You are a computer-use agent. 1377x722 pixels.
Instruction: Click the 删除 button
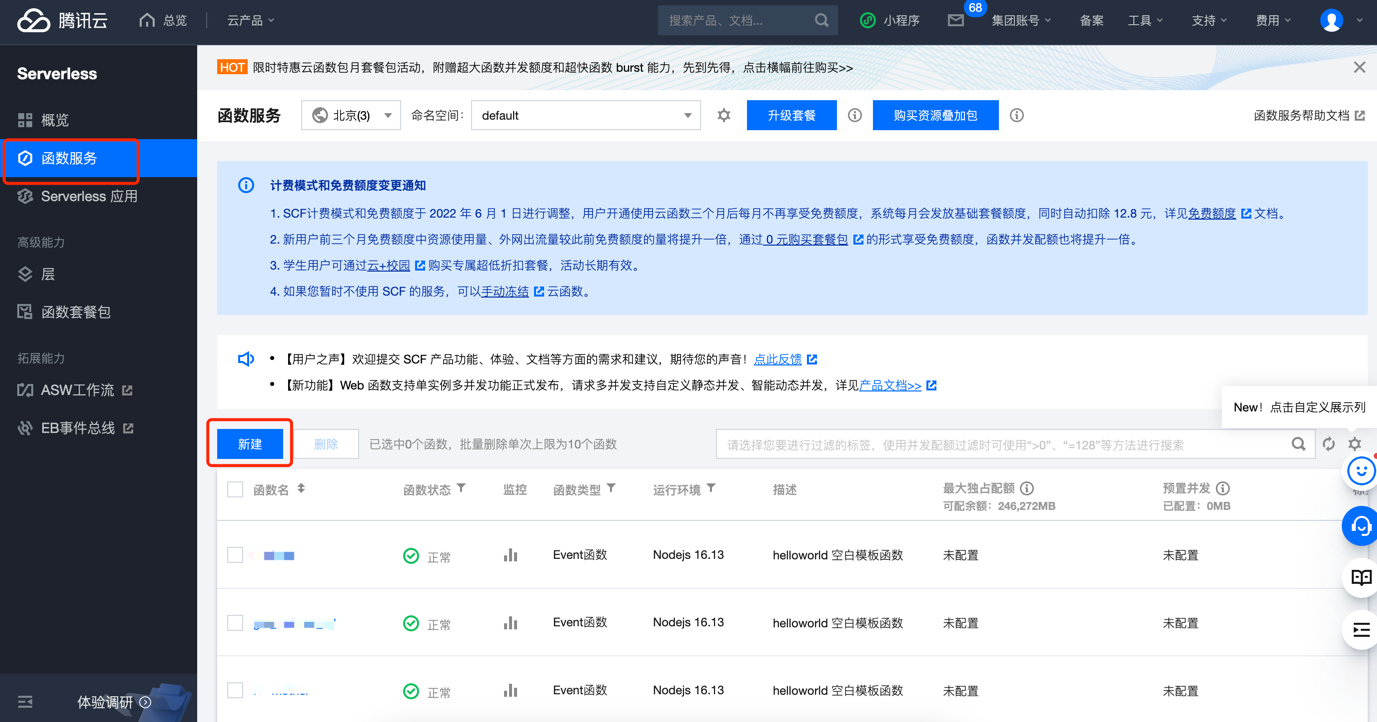[326, 444]
